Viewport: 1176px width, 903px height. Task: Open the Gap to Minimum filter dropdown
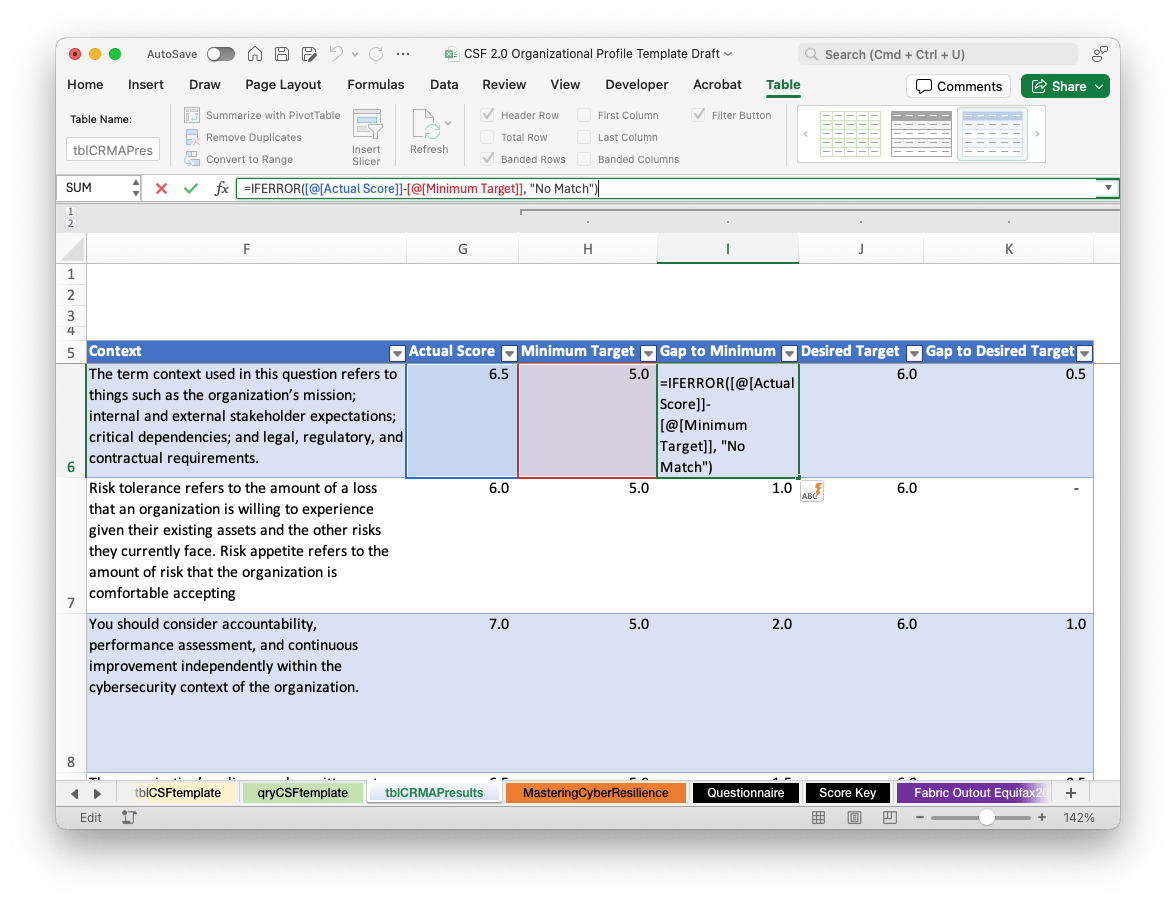(789, 352)
